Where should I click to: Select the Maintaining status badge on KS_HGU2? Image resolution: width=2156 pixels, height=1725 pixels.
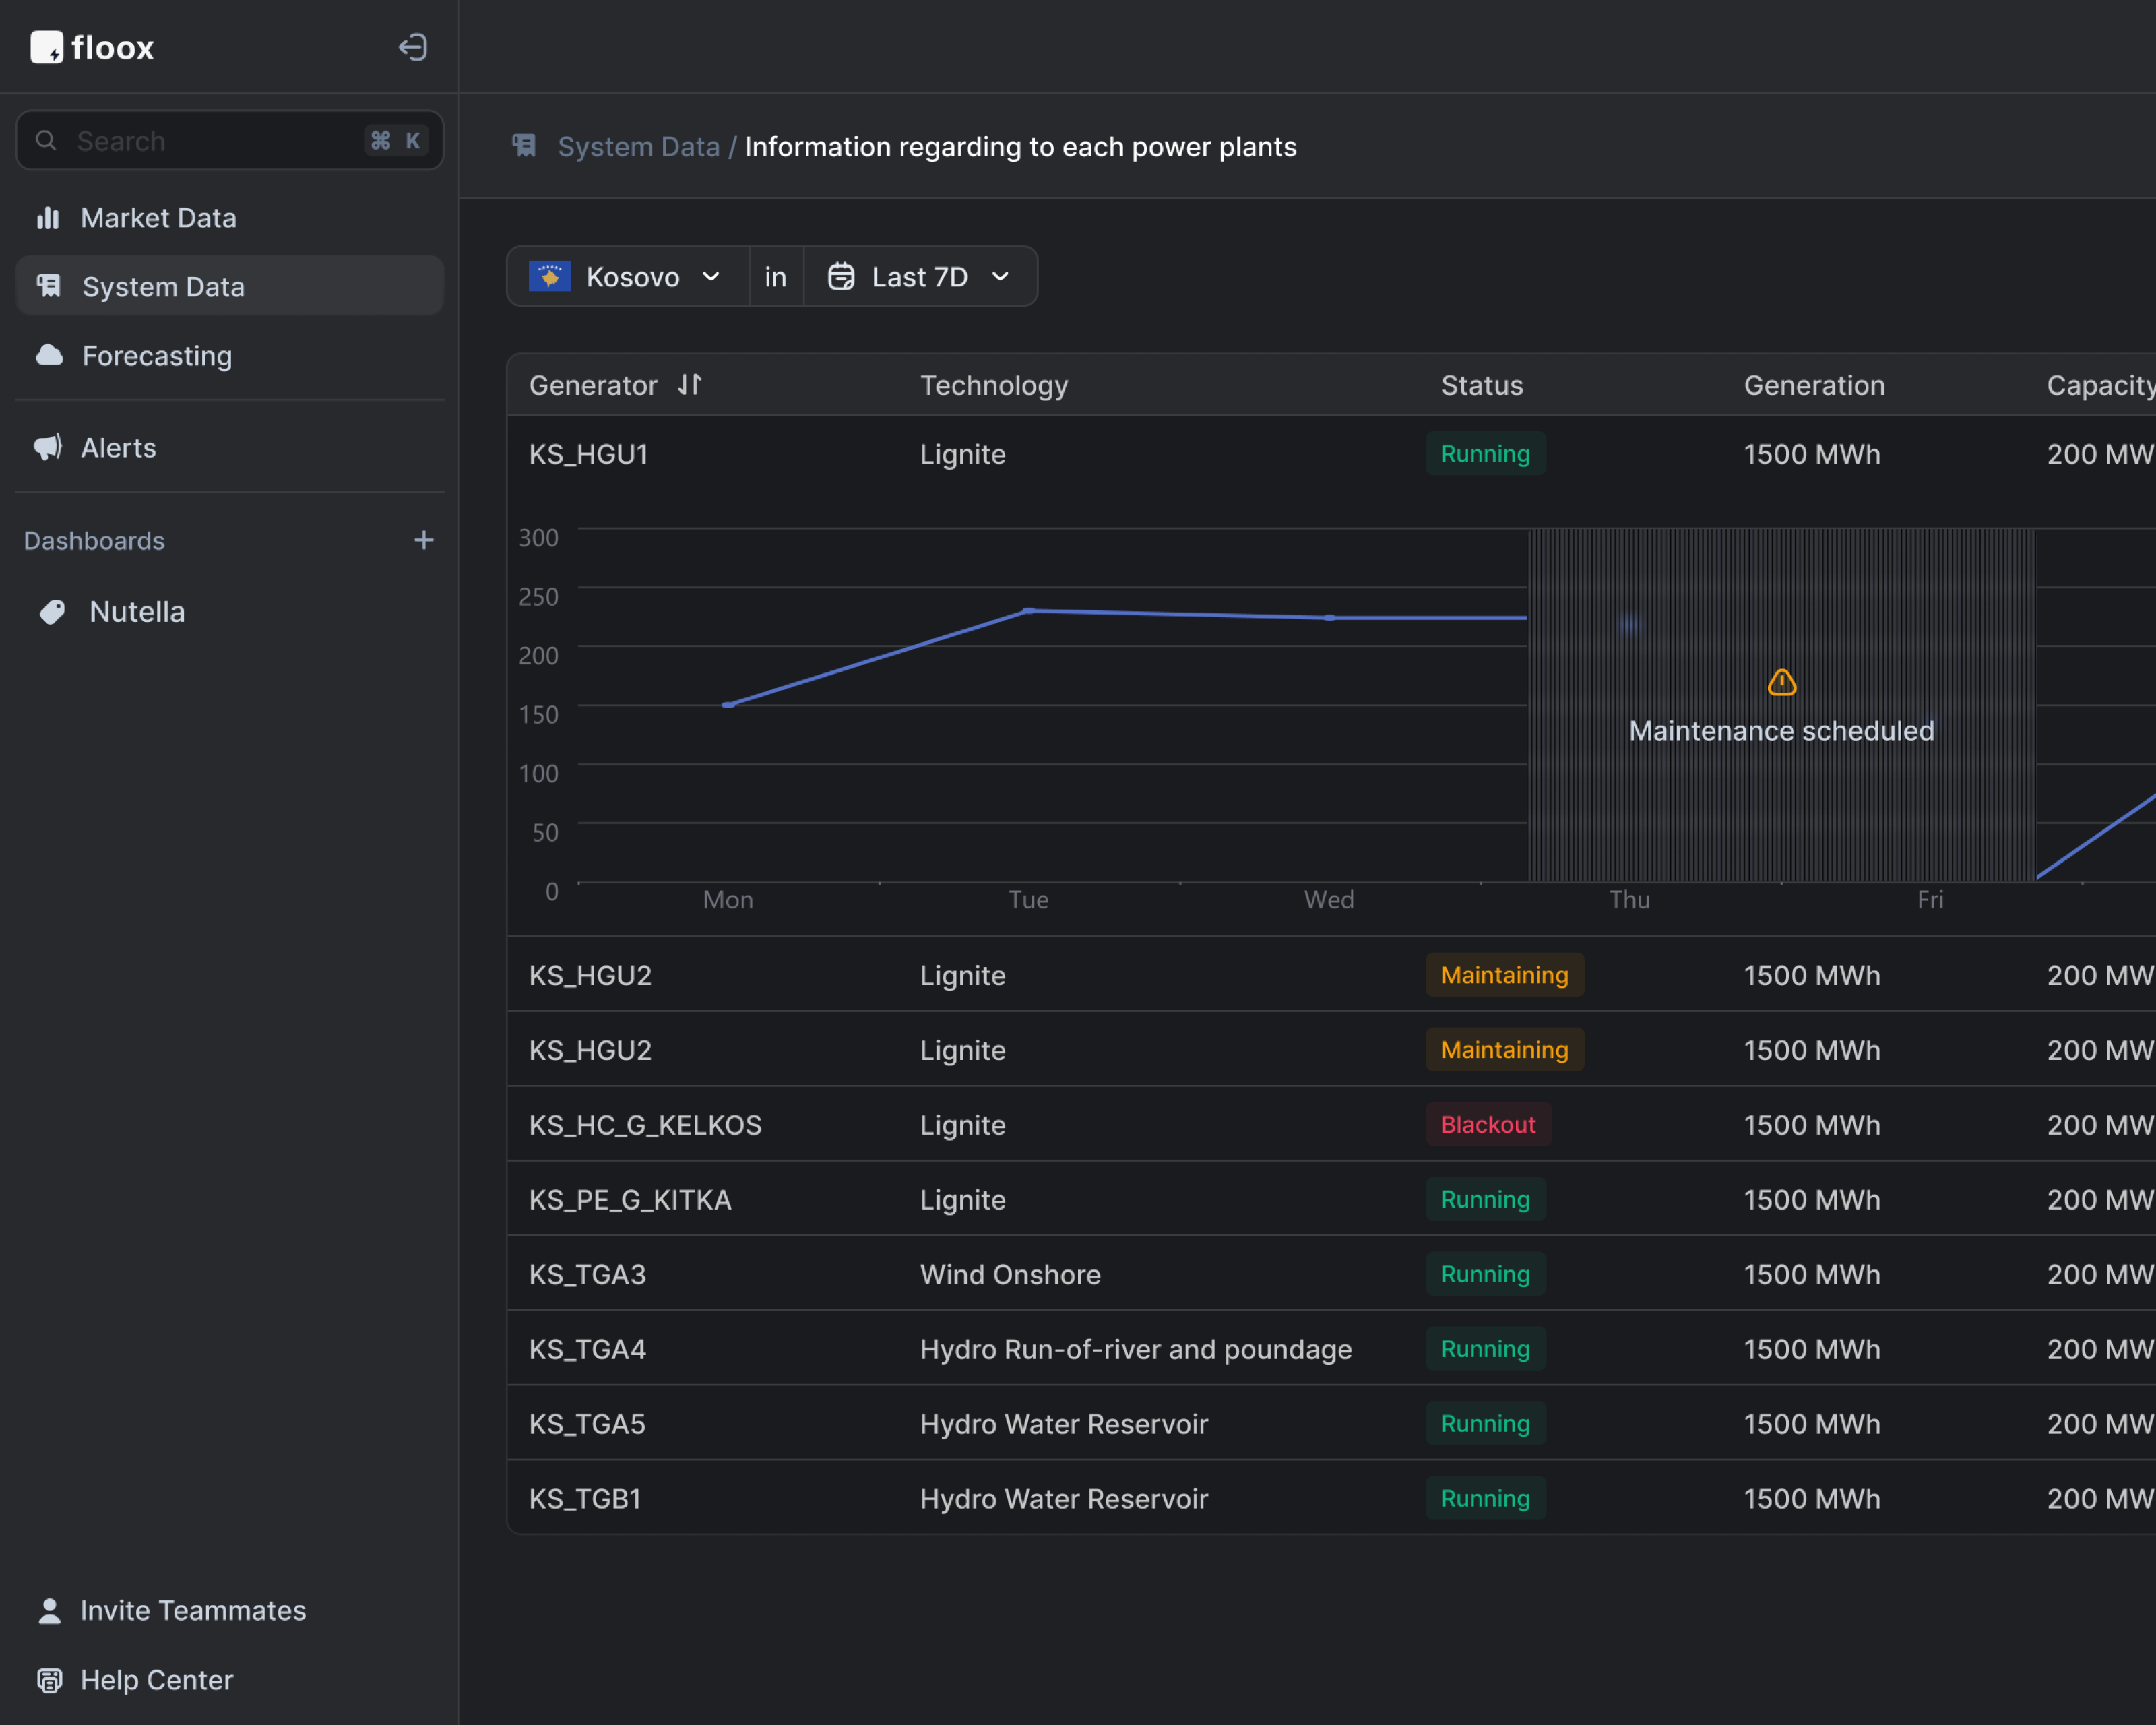click(x=1504, y=975)
